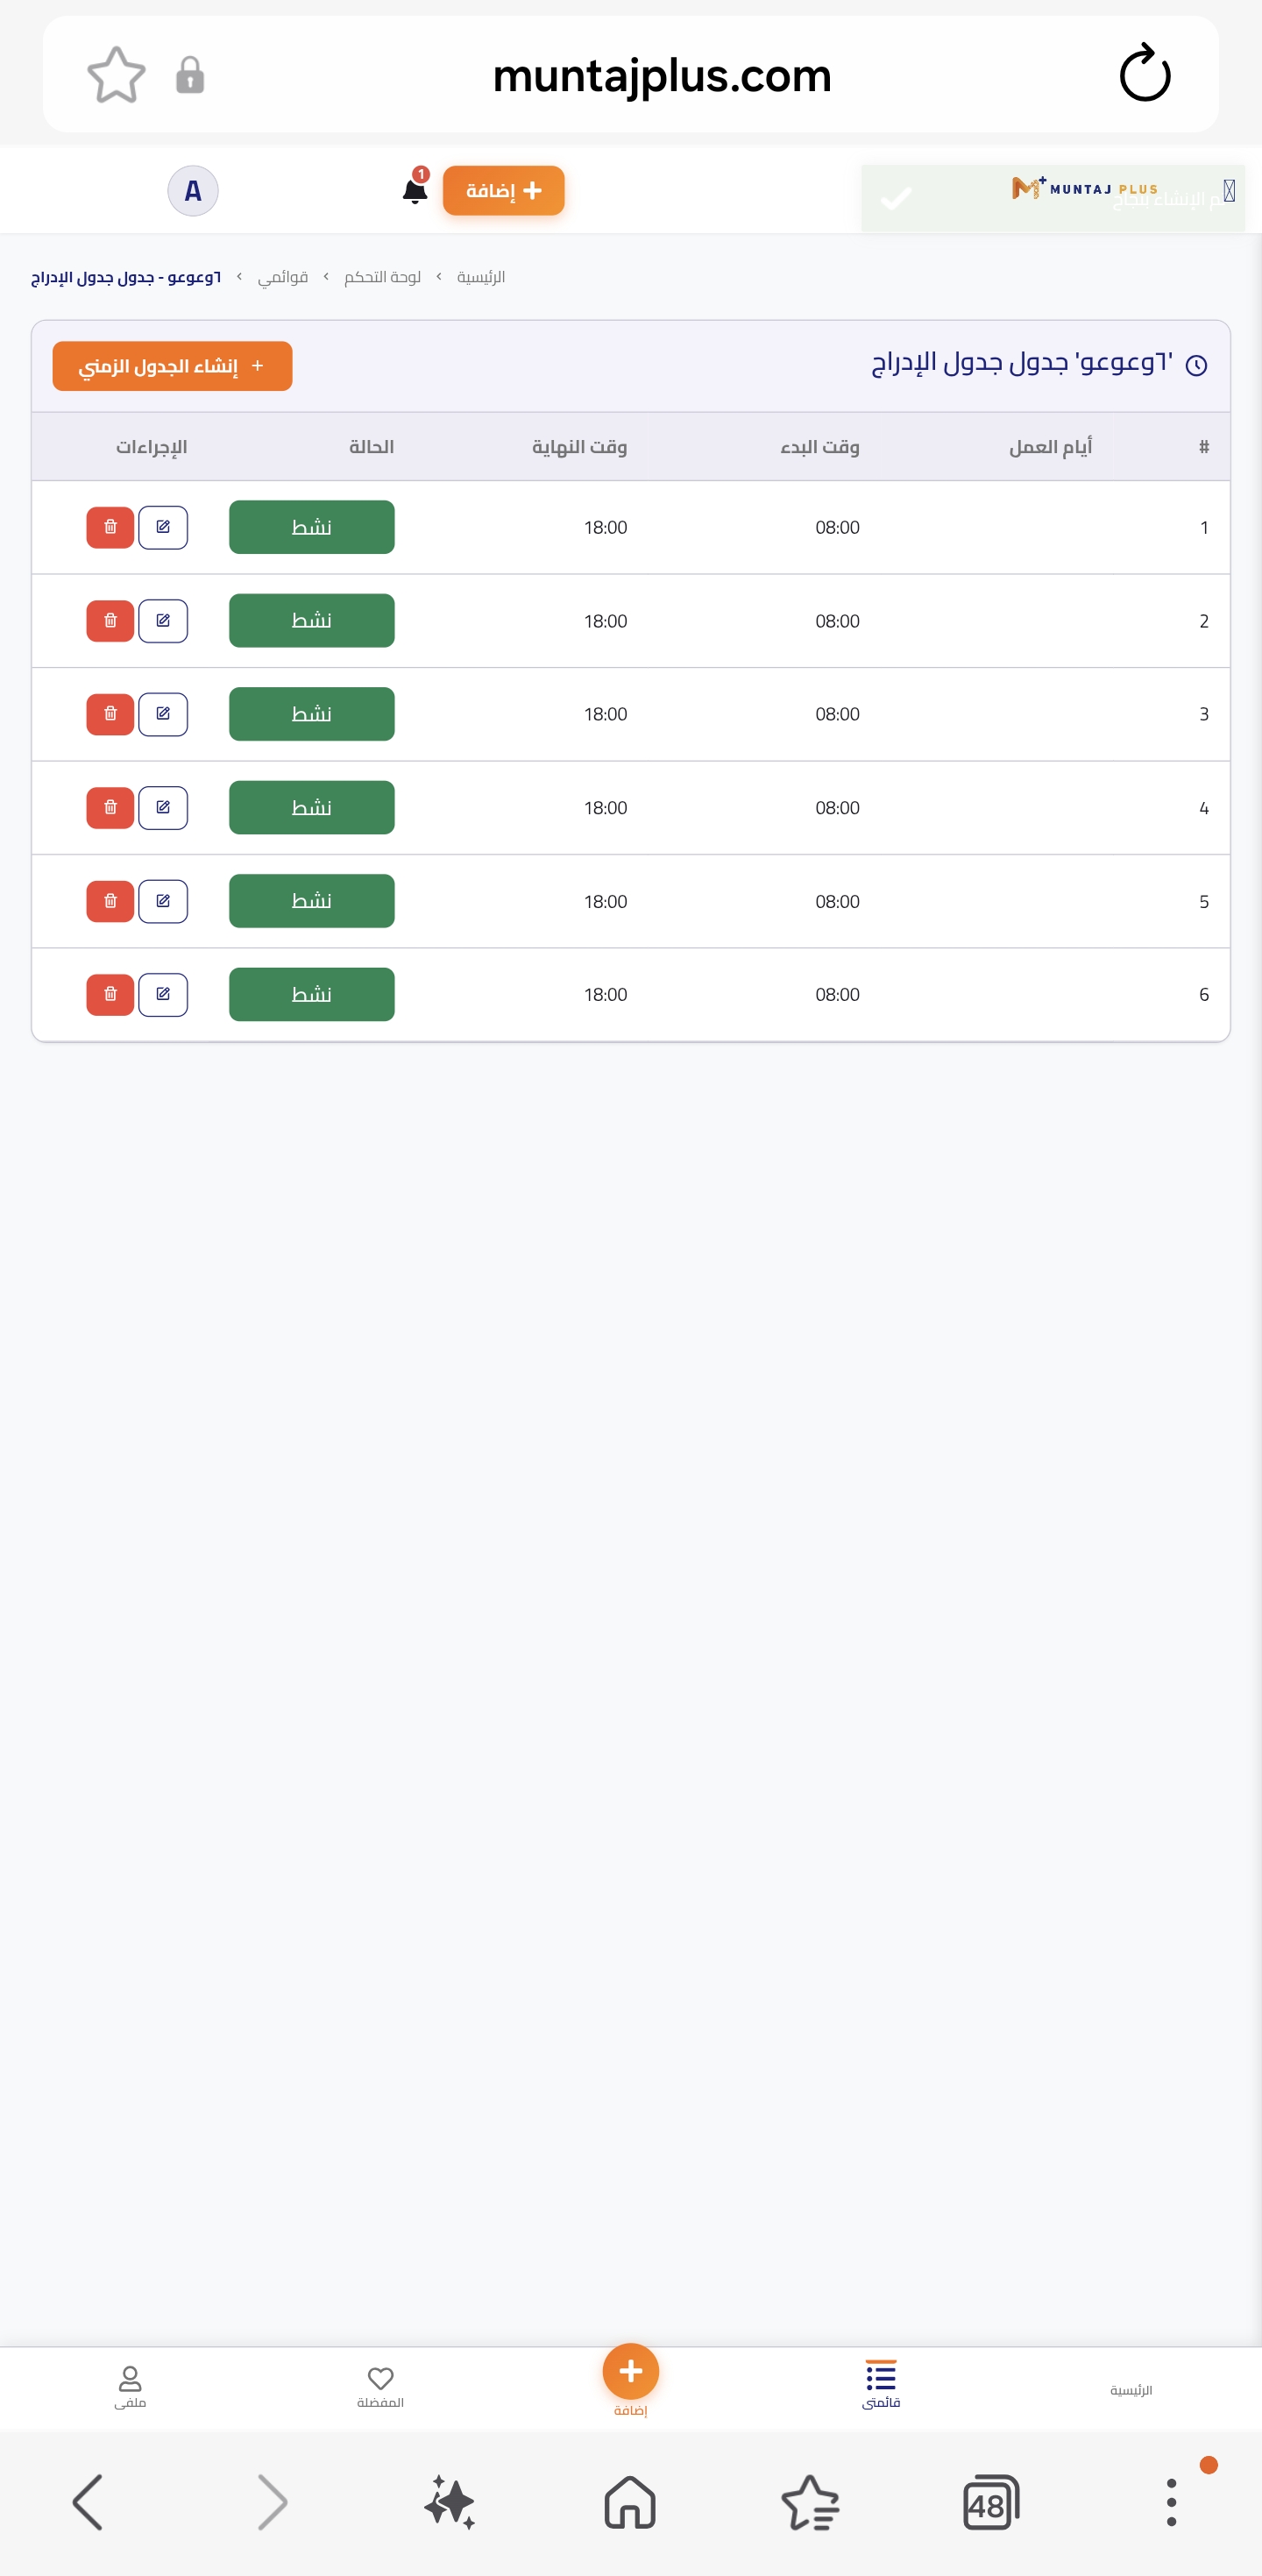The width and height of the screenshot is (1262, 2576).
Task: Edit schedule row 2 with pencil icon
Action: [163, 621]
